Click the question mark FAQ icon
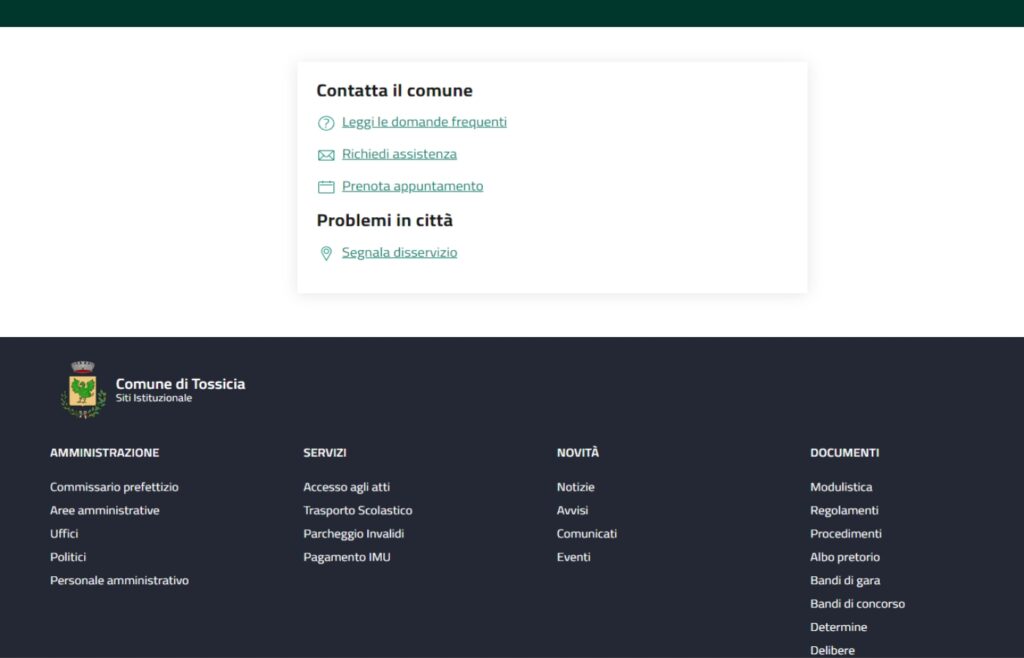 click(x=326, y=123)
